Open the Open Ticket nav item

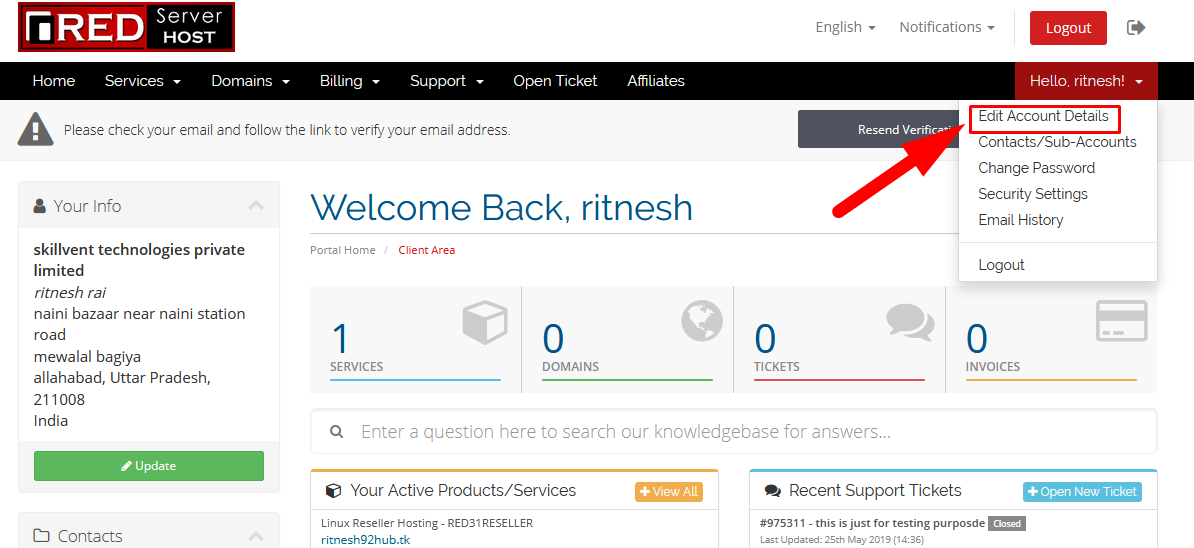tap(555, 81)
